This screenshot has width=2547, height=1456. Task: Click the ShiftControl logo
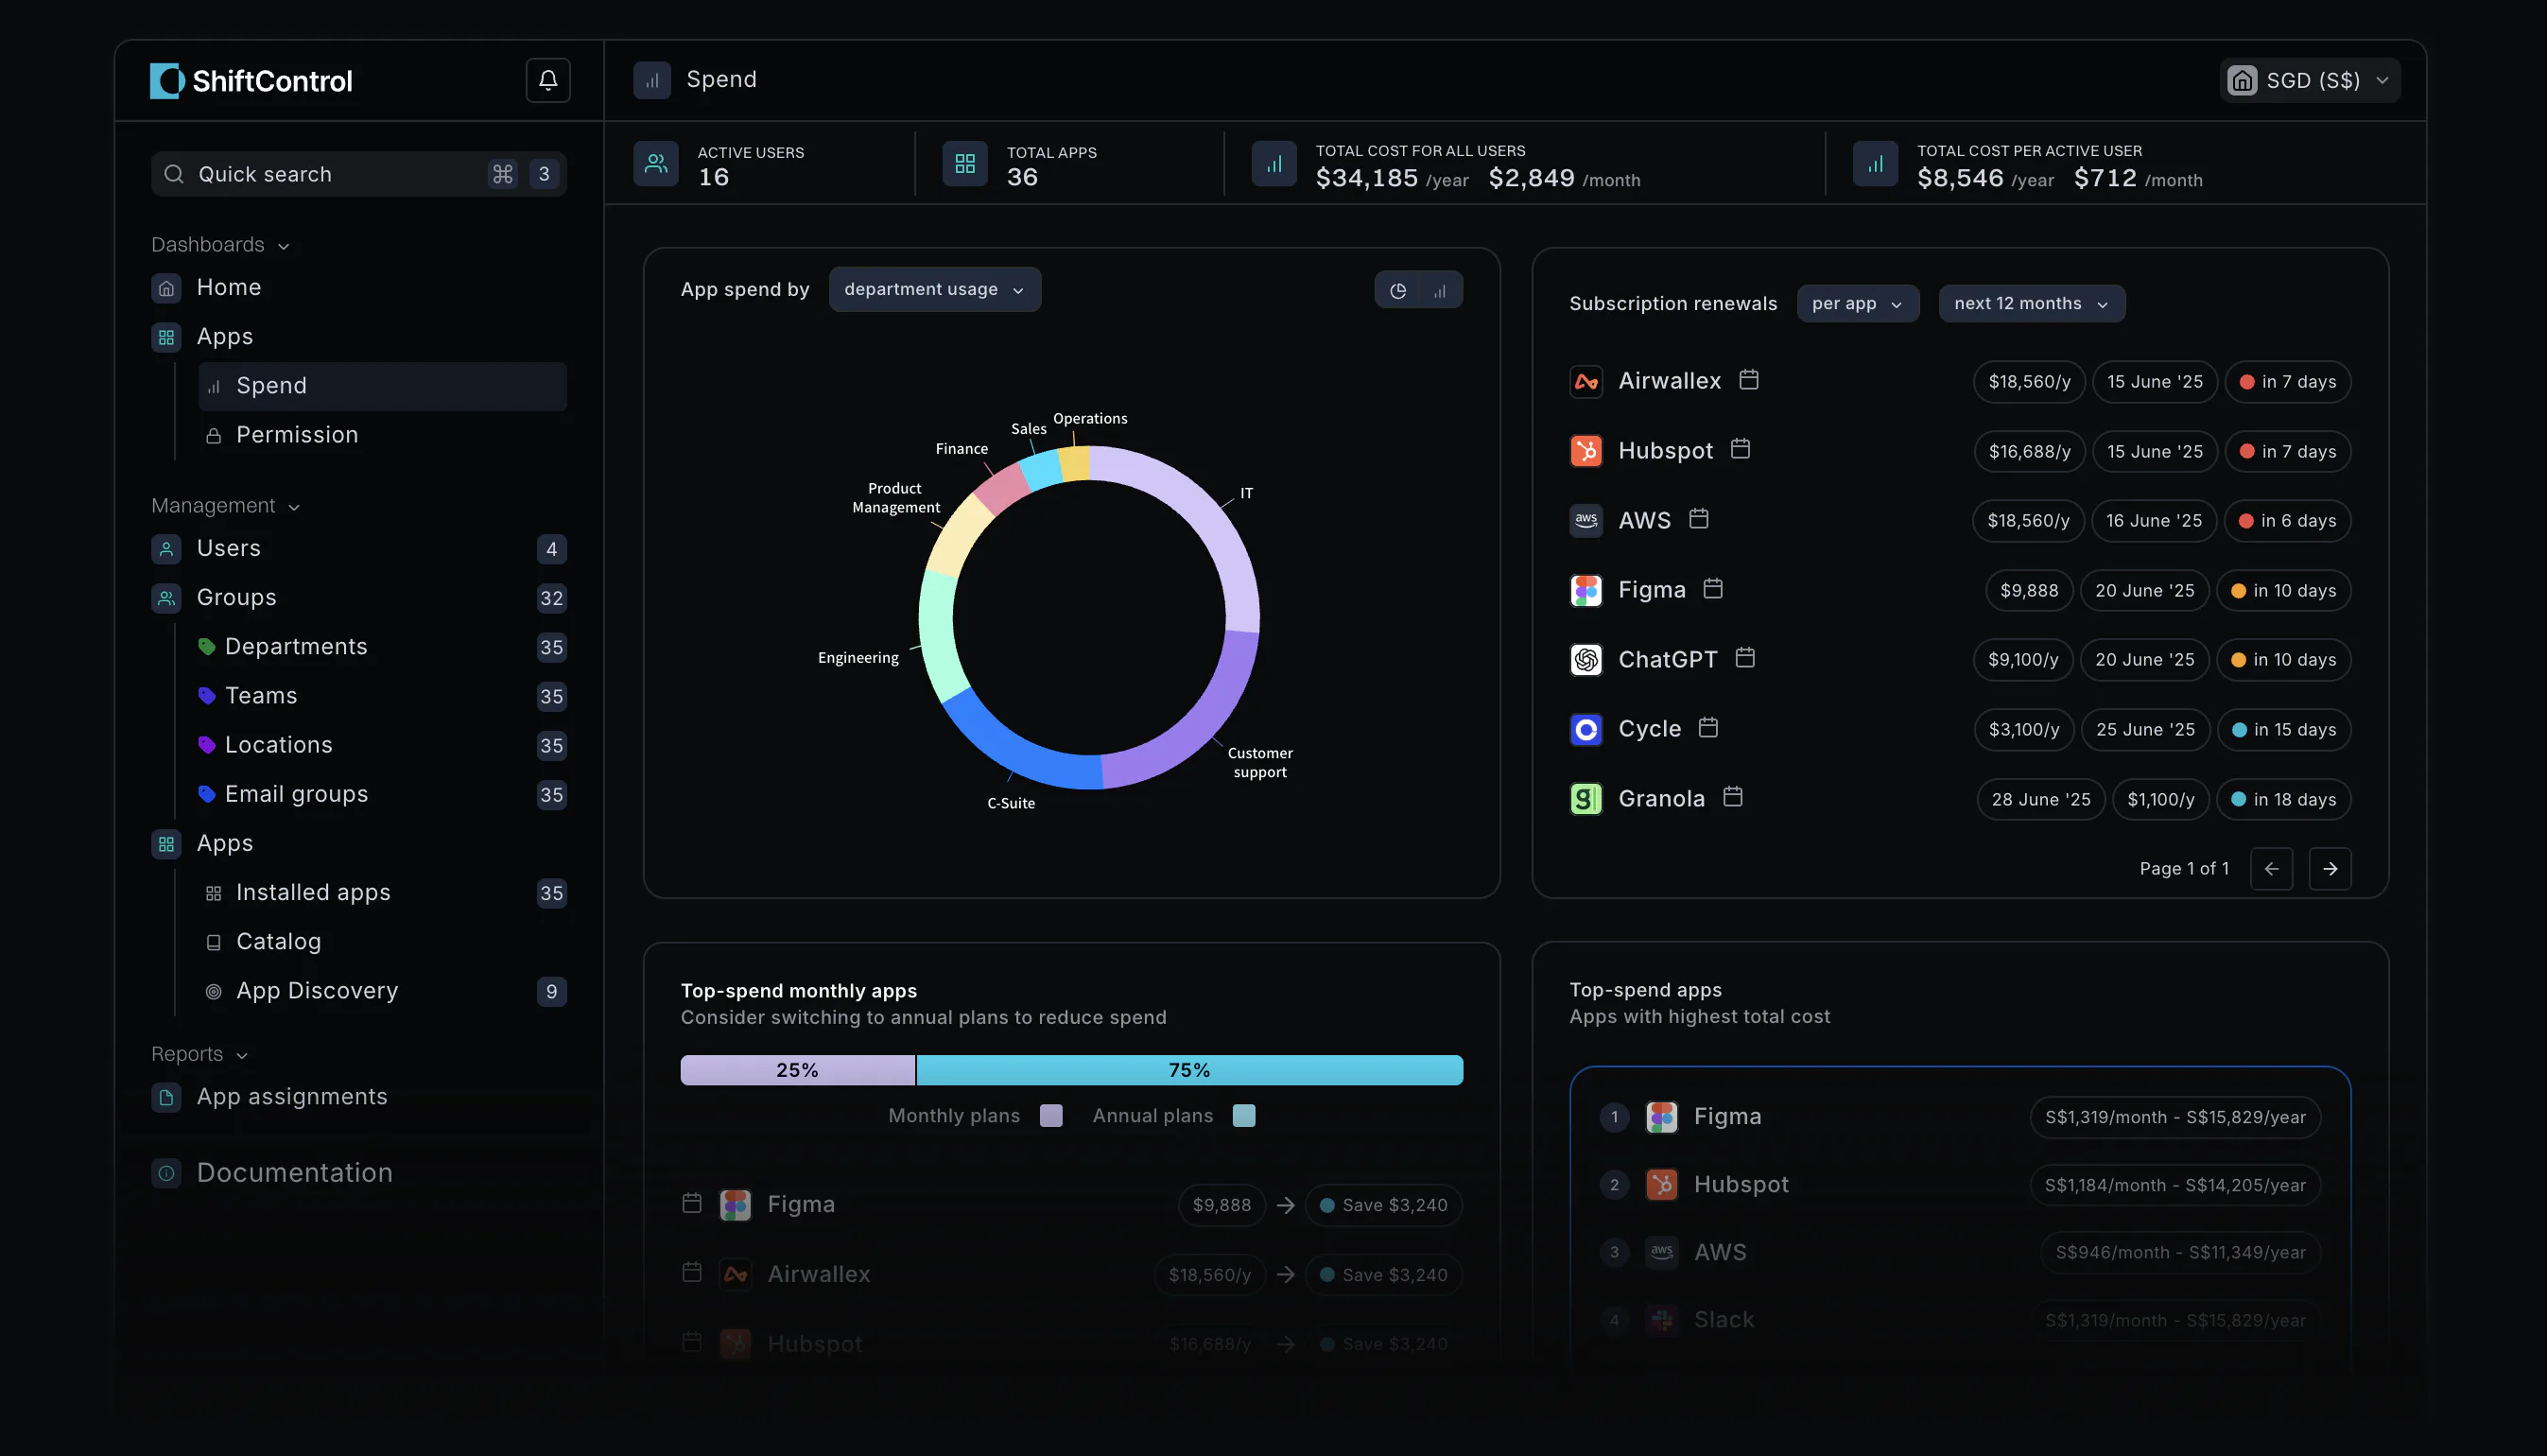point(251,81)
